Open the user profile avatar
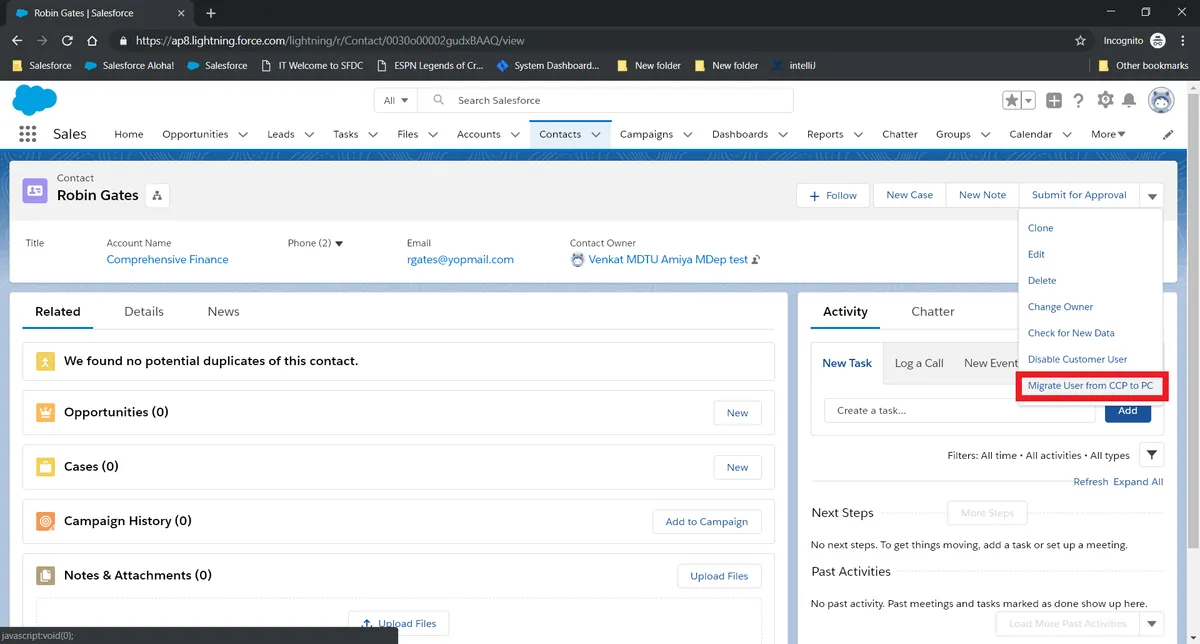 click(1161, 100)
